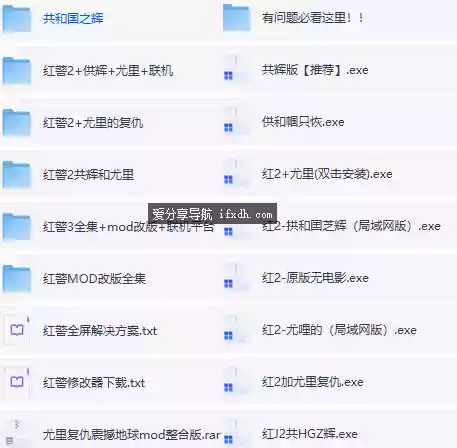Select the 有问题必看这里！！ folder name

tap(312, 18)
